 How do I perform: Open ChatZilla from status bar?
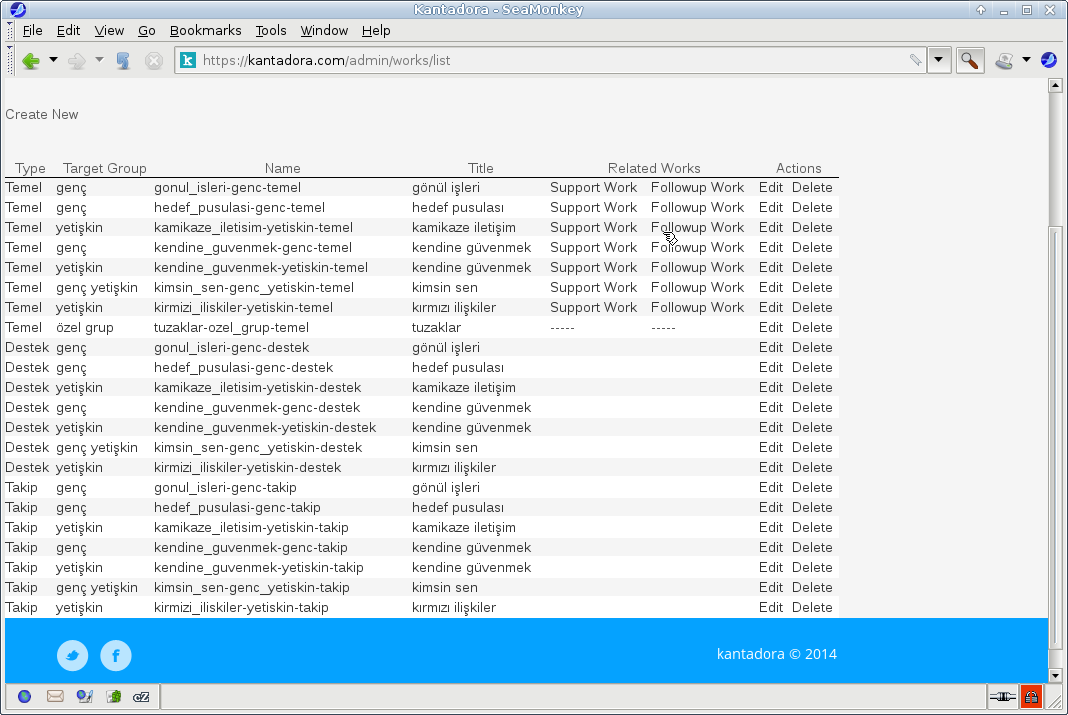(x=141, y=697)
